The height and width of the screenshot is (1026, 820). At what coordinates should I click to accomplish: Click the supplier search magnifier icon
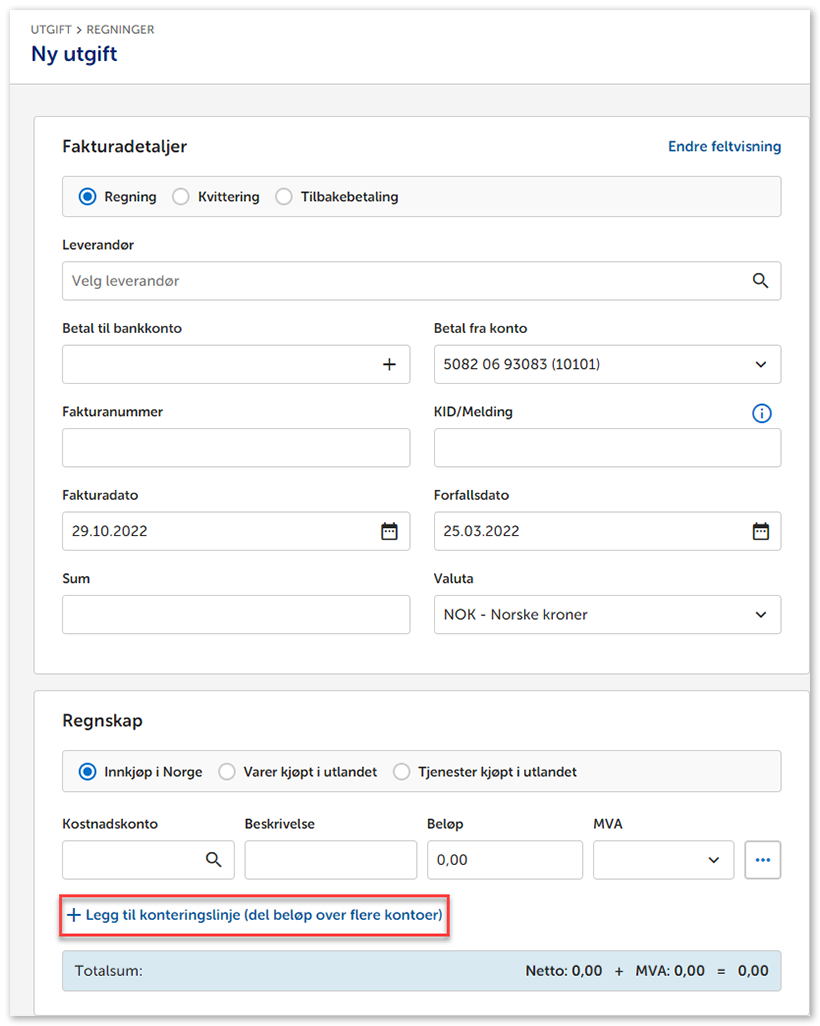click(760, 281)
